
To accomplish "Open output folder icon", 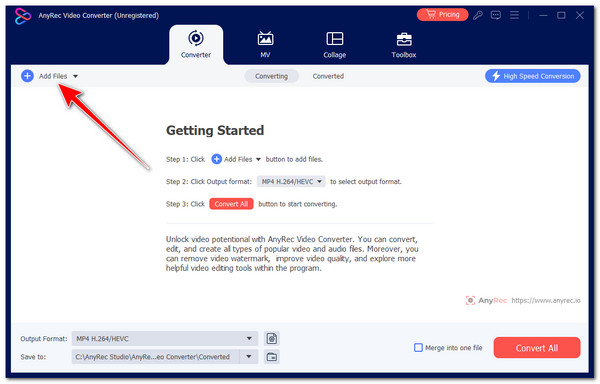I will [272, 357].
